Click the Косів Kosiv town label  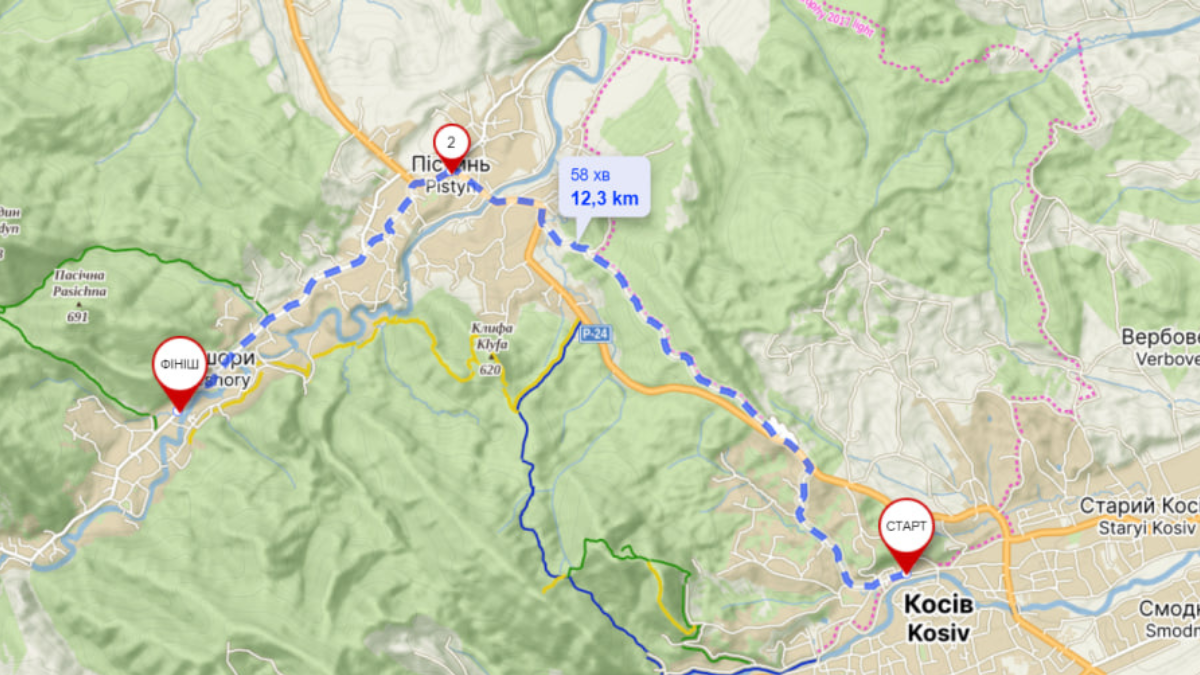[938, 618]
